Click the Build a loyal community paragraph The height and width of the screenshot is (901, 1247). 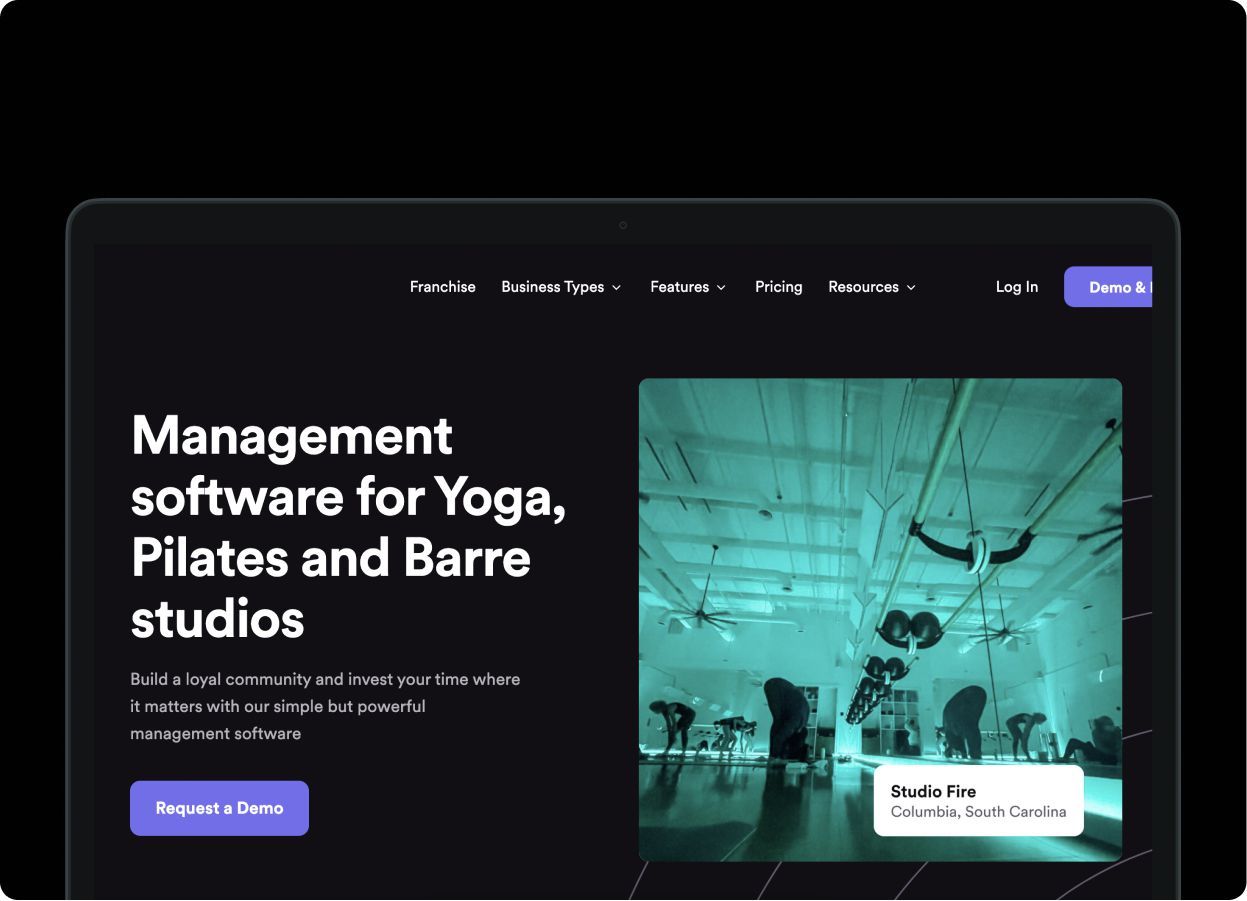coord(325,706)
